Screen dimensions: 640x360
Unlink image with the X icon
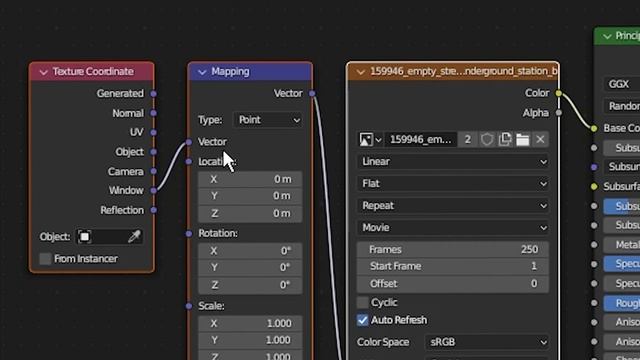[540, 140]
